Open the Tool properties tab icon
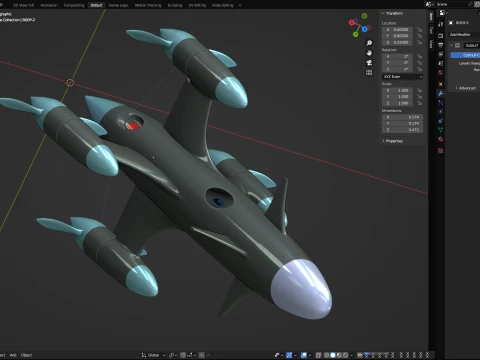 (441, 24)
